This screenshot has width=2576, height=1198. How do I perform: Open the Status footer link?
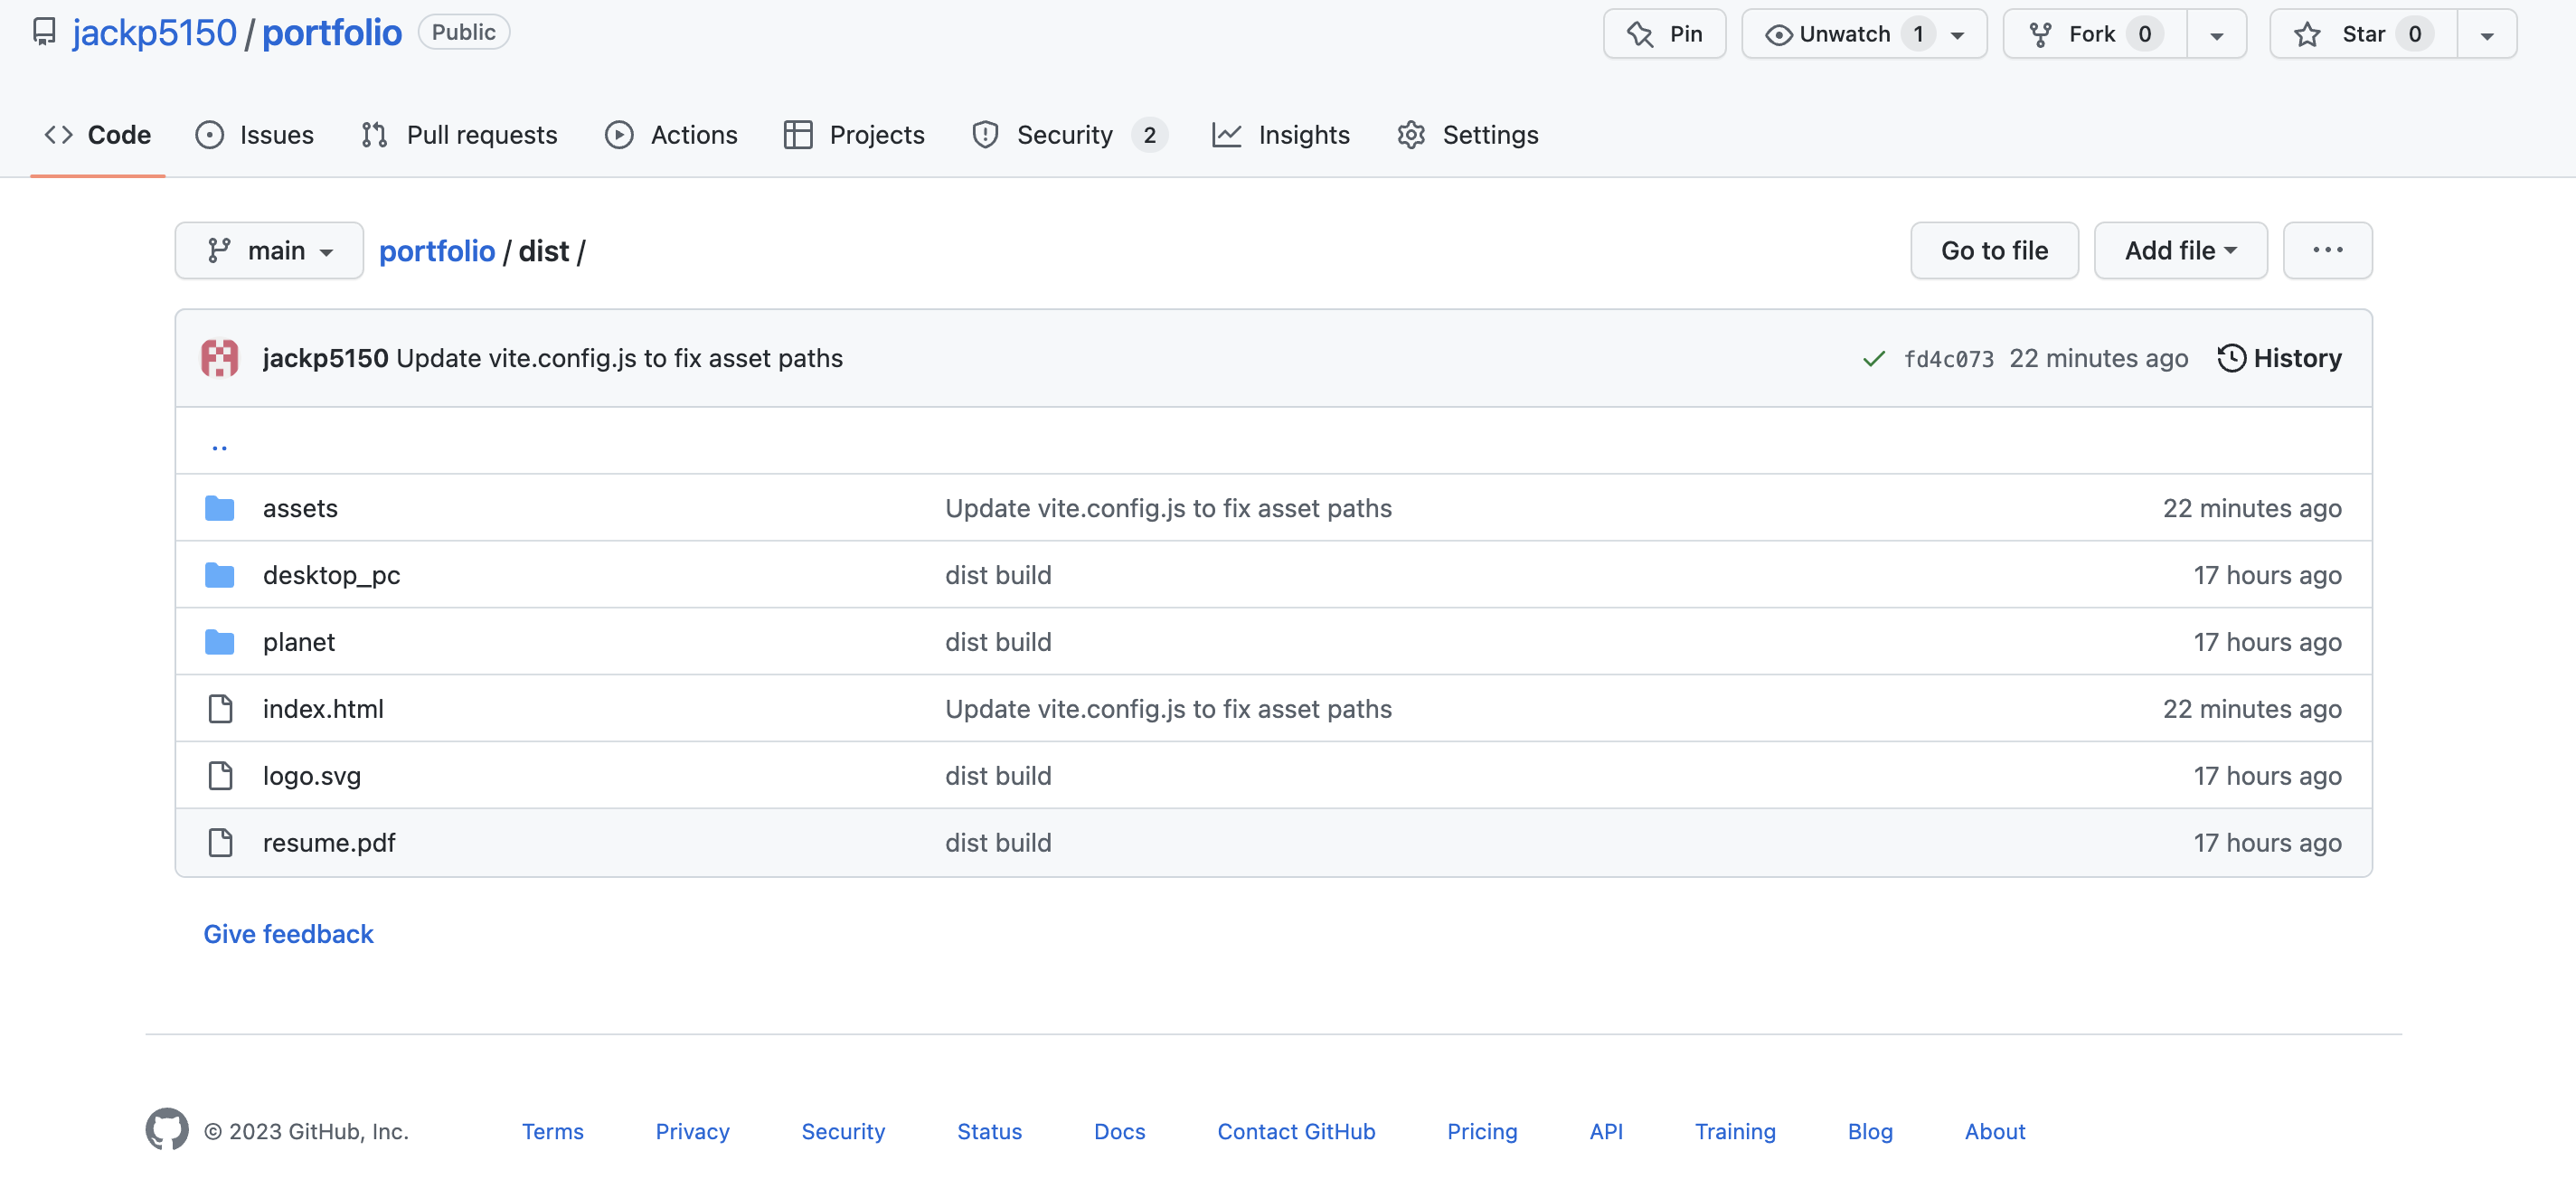coord(989,1131)
